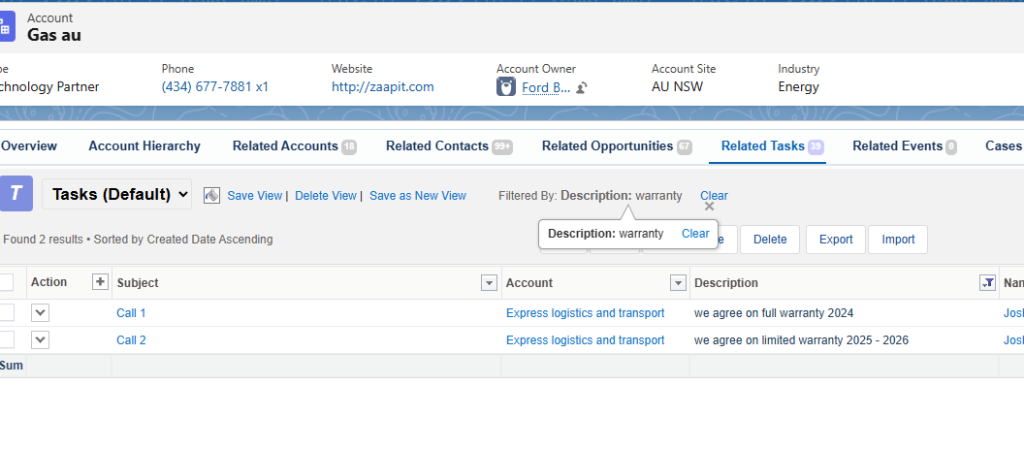Open the Tasks (Default) view dropdown
The height and width of the screenshot is (450, 1024).
click(x=116, y=195)
